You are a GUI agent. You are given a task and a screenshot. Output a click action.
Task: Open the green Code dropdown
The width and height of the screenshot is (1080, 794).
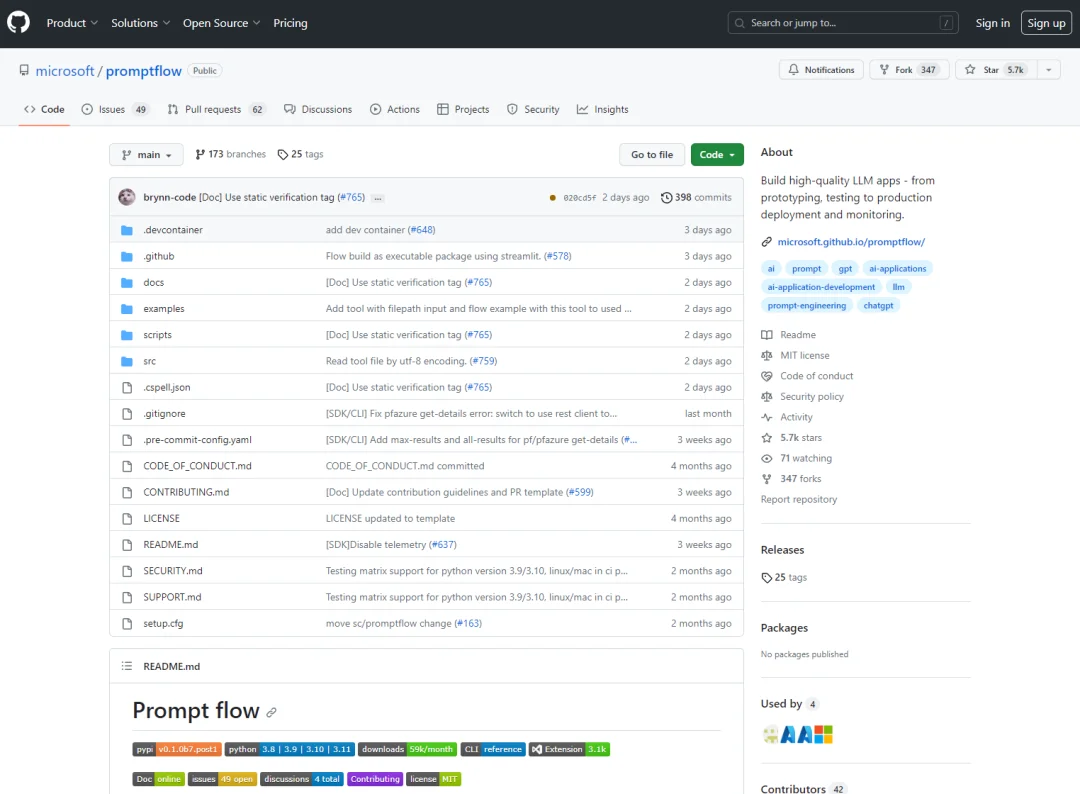point(717,155)
